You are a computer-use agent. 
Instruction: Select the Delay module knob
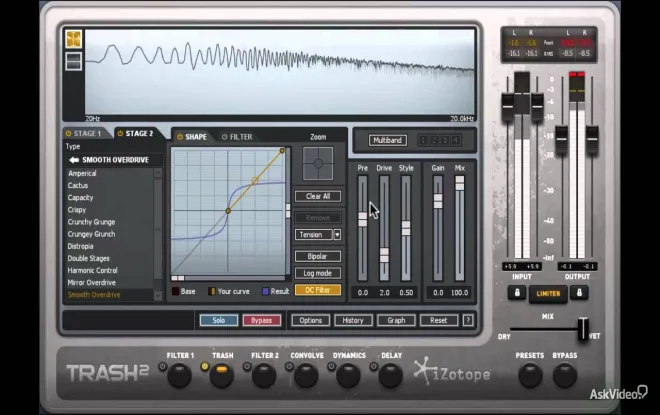point(391,375)
